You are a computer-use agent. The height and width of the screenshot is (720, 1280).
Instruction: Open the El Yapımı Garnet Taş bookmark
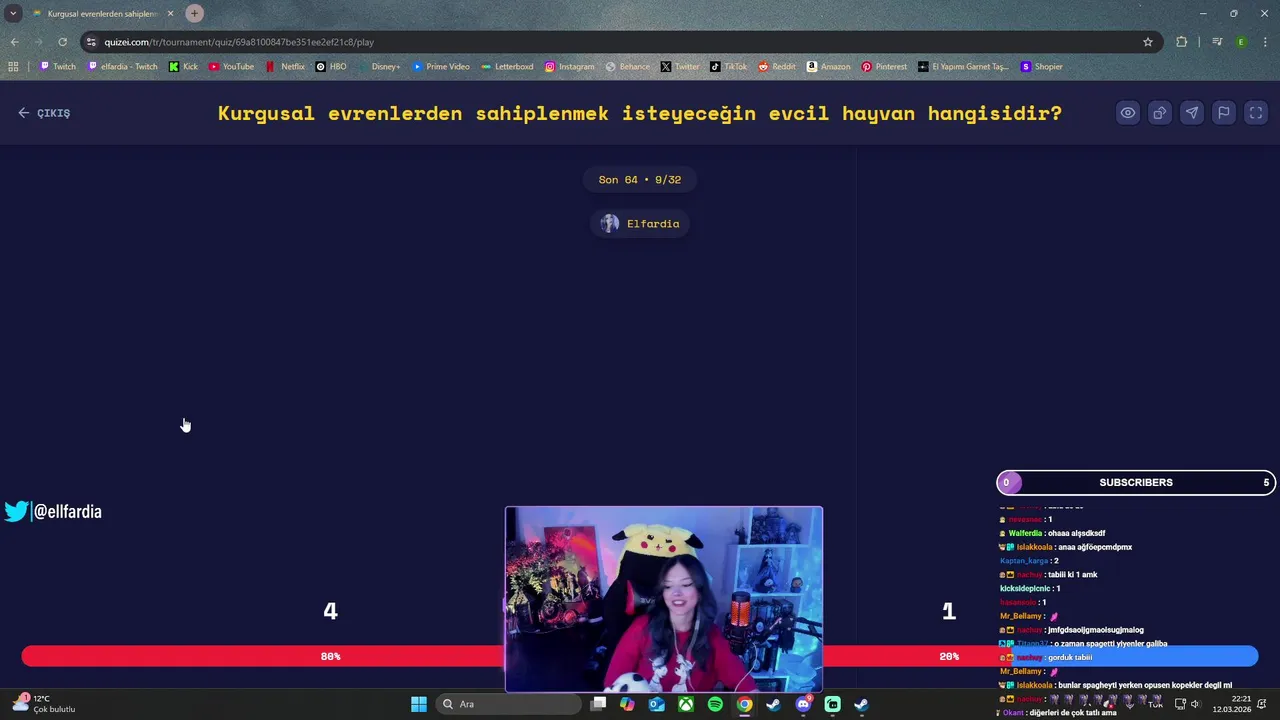click(964, 67)
